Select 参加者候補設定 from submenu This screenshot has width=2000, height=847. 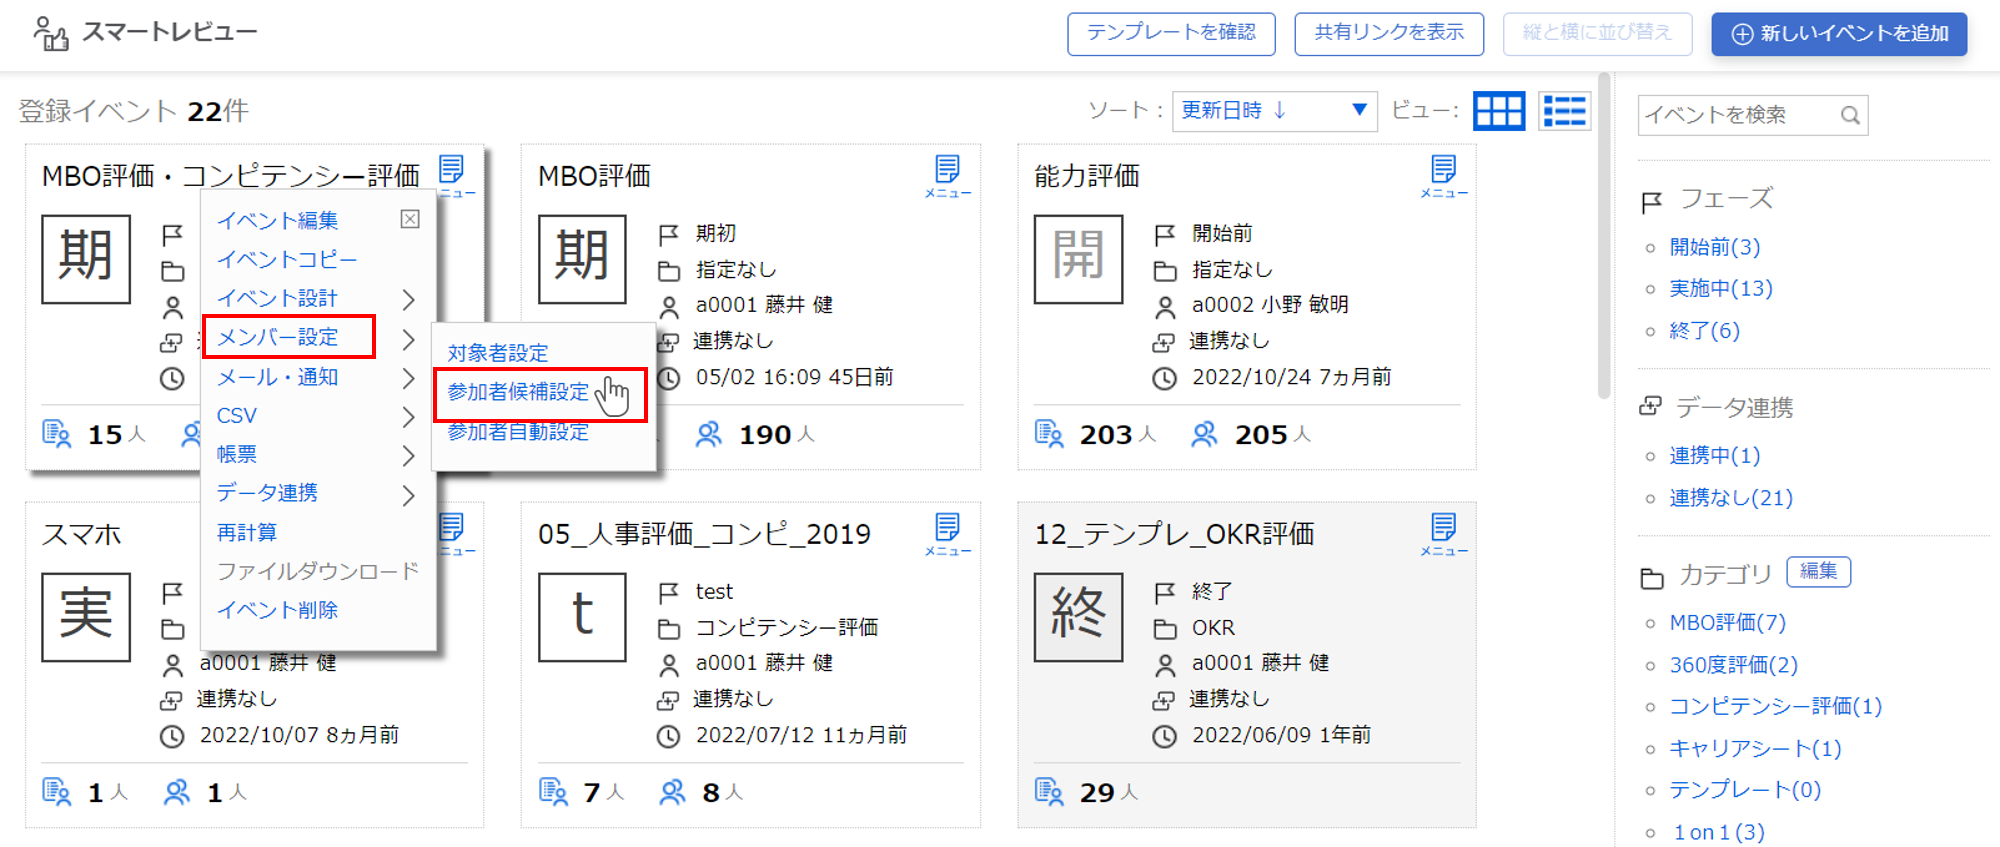[518, 392]
